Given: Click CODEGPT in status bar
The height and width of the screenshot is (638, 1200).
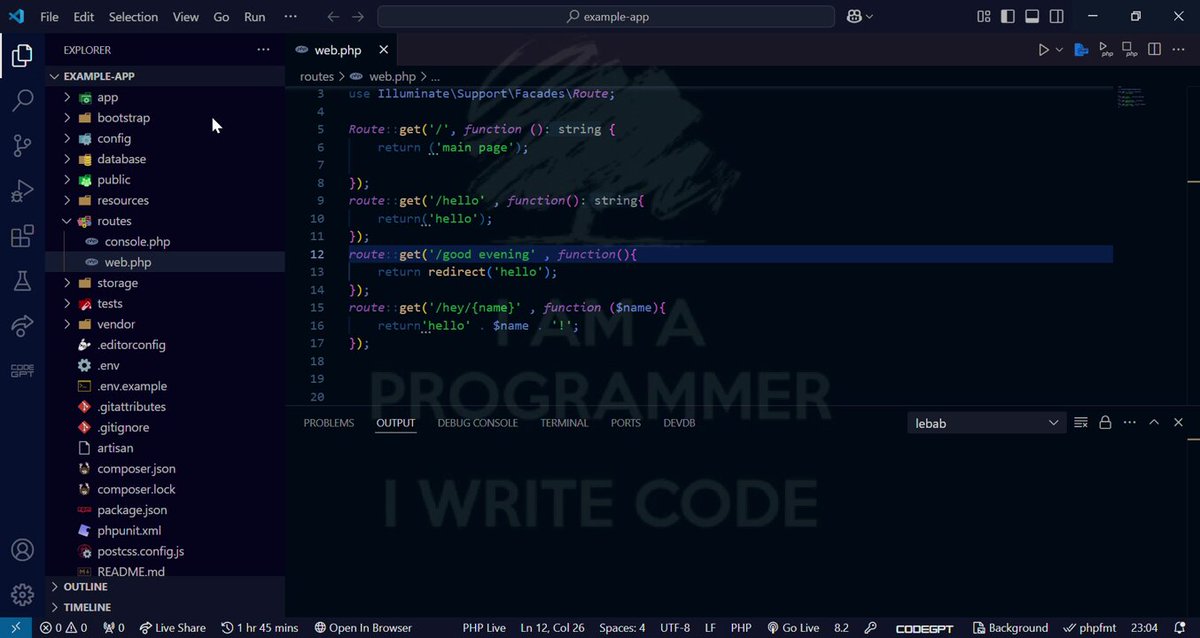Looking at the screenshot, I should pos(924,628).
